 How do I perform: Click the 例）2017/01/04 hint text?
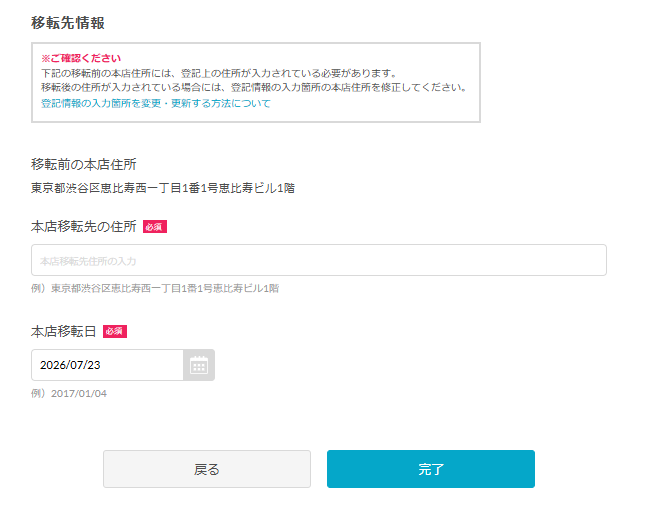pos(69,394)
